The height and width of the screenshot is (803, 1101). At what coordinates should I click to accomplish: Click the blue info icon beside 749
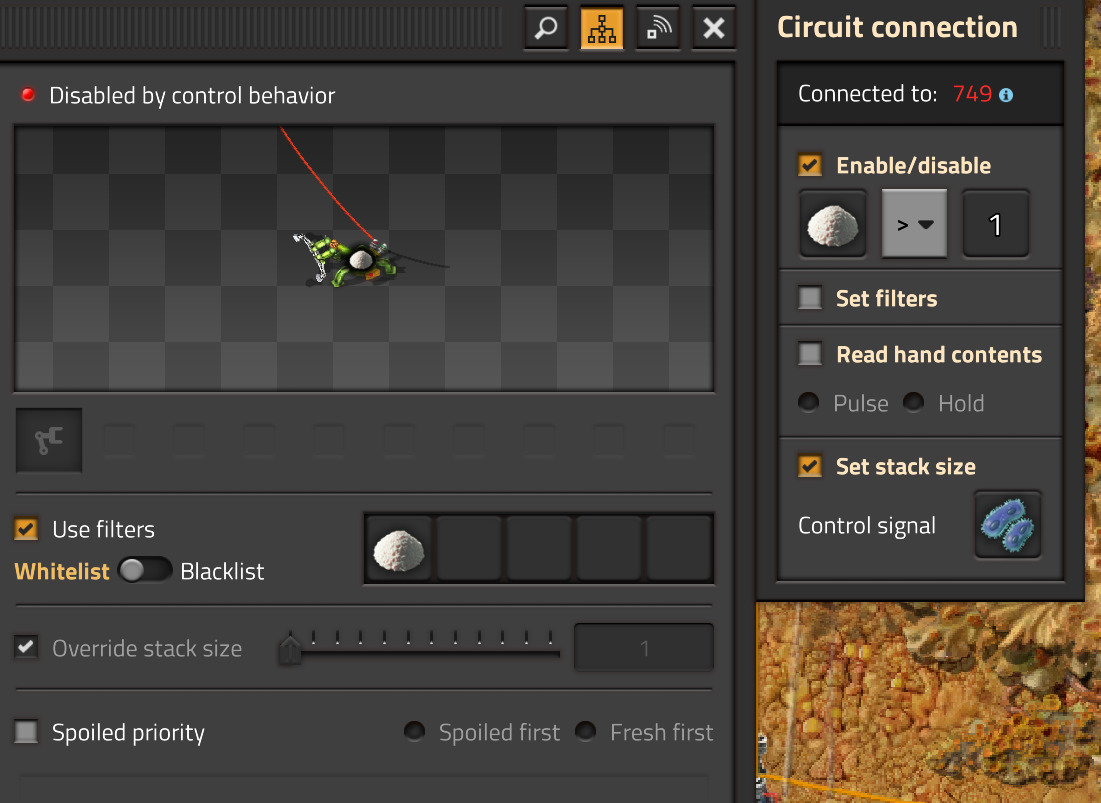(1006, 95)
